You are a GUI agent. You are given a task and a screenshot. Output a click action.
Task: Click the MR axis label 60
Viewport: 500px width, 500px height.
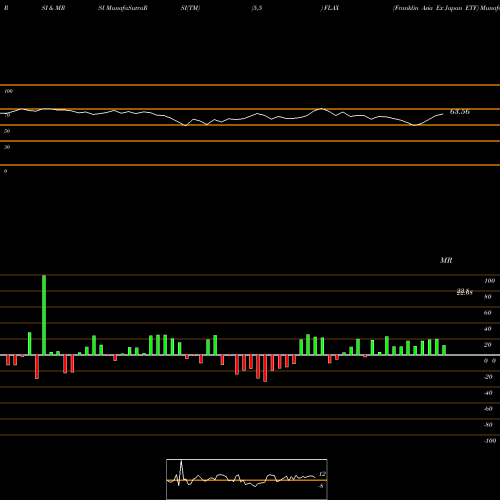click(488, 313)
